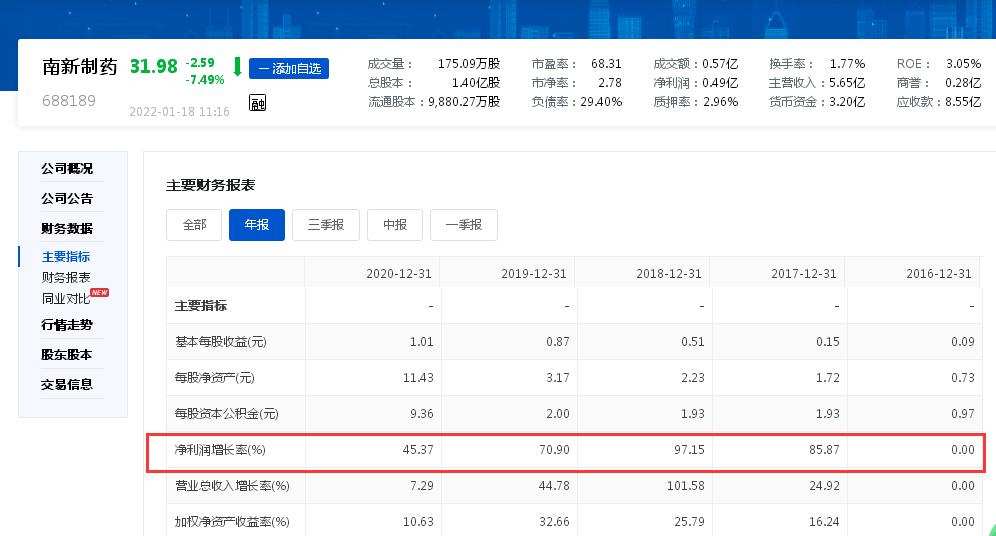This screenshot has width=996, height=536.
Task: Click the 101.58 revenue growth cell
Action: (x=685, y=486)
